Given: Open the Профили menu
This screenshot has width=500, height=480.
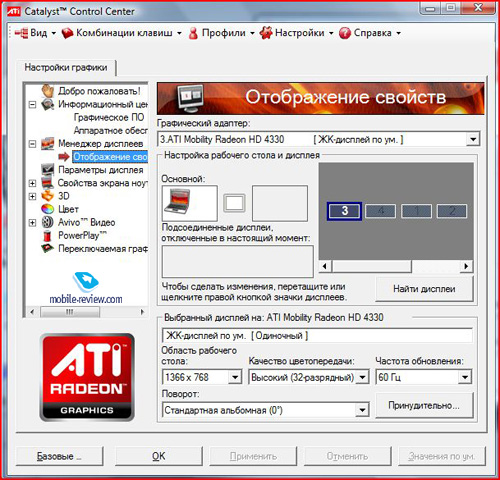Looking at the screenshot, I should pyautogui.click(x=224, y=33).
